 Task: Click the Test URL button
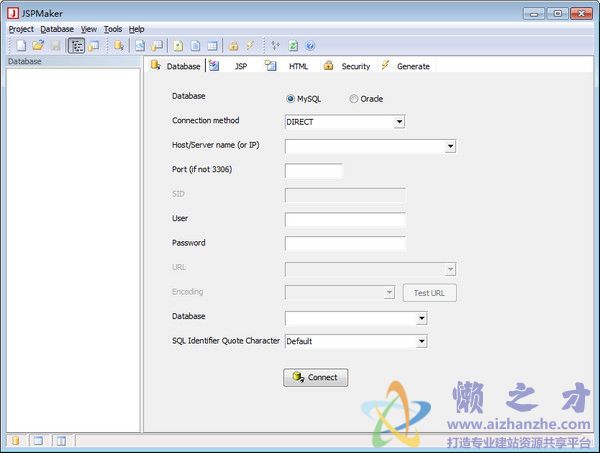429,293
